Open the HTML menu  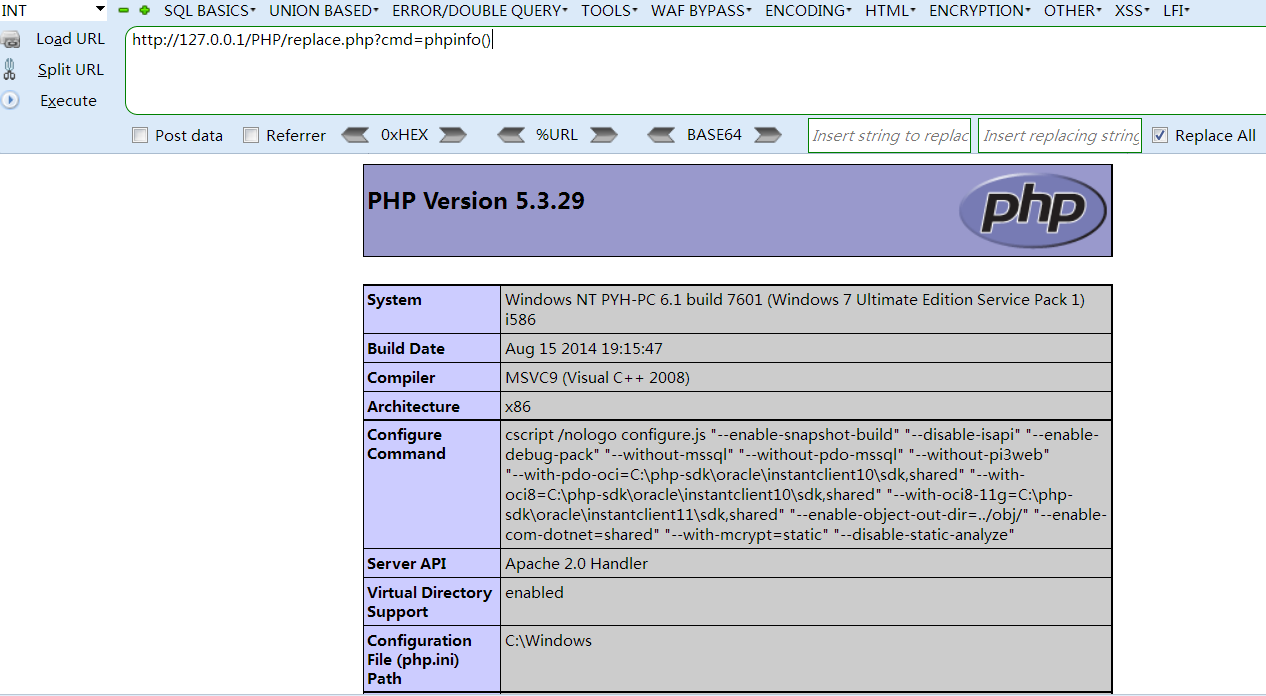tap(891, 10)
